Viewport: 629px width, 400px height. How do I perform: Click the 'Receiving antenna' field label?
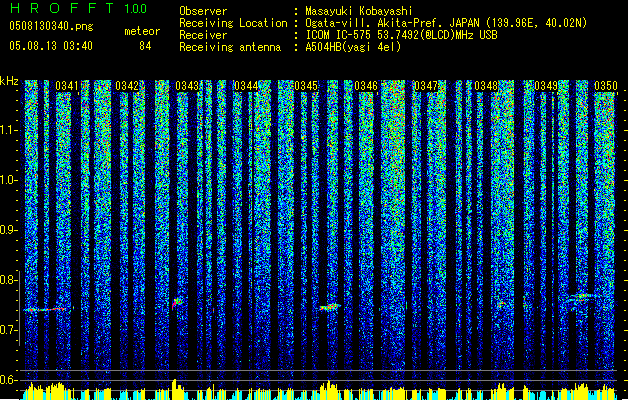pyautogui.click(x=230, y=47)
